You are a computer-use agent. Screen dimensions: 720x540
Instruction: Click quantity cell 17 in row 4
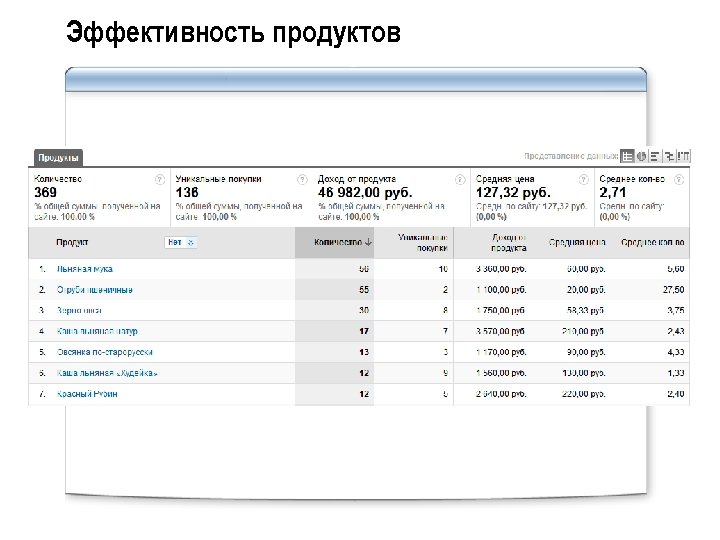tap(364, 331)
